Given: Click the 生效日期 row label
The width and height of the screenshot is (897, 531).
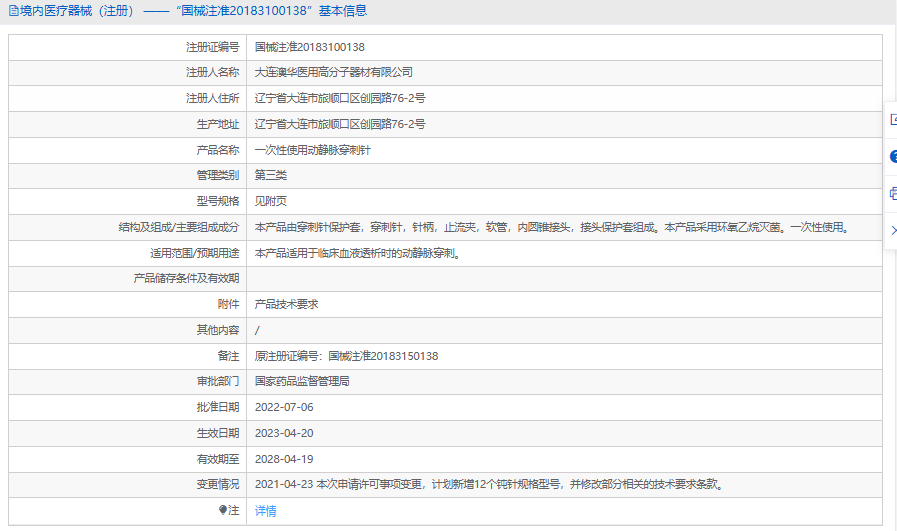Looking at the screenshot, I should coord(218,433).
